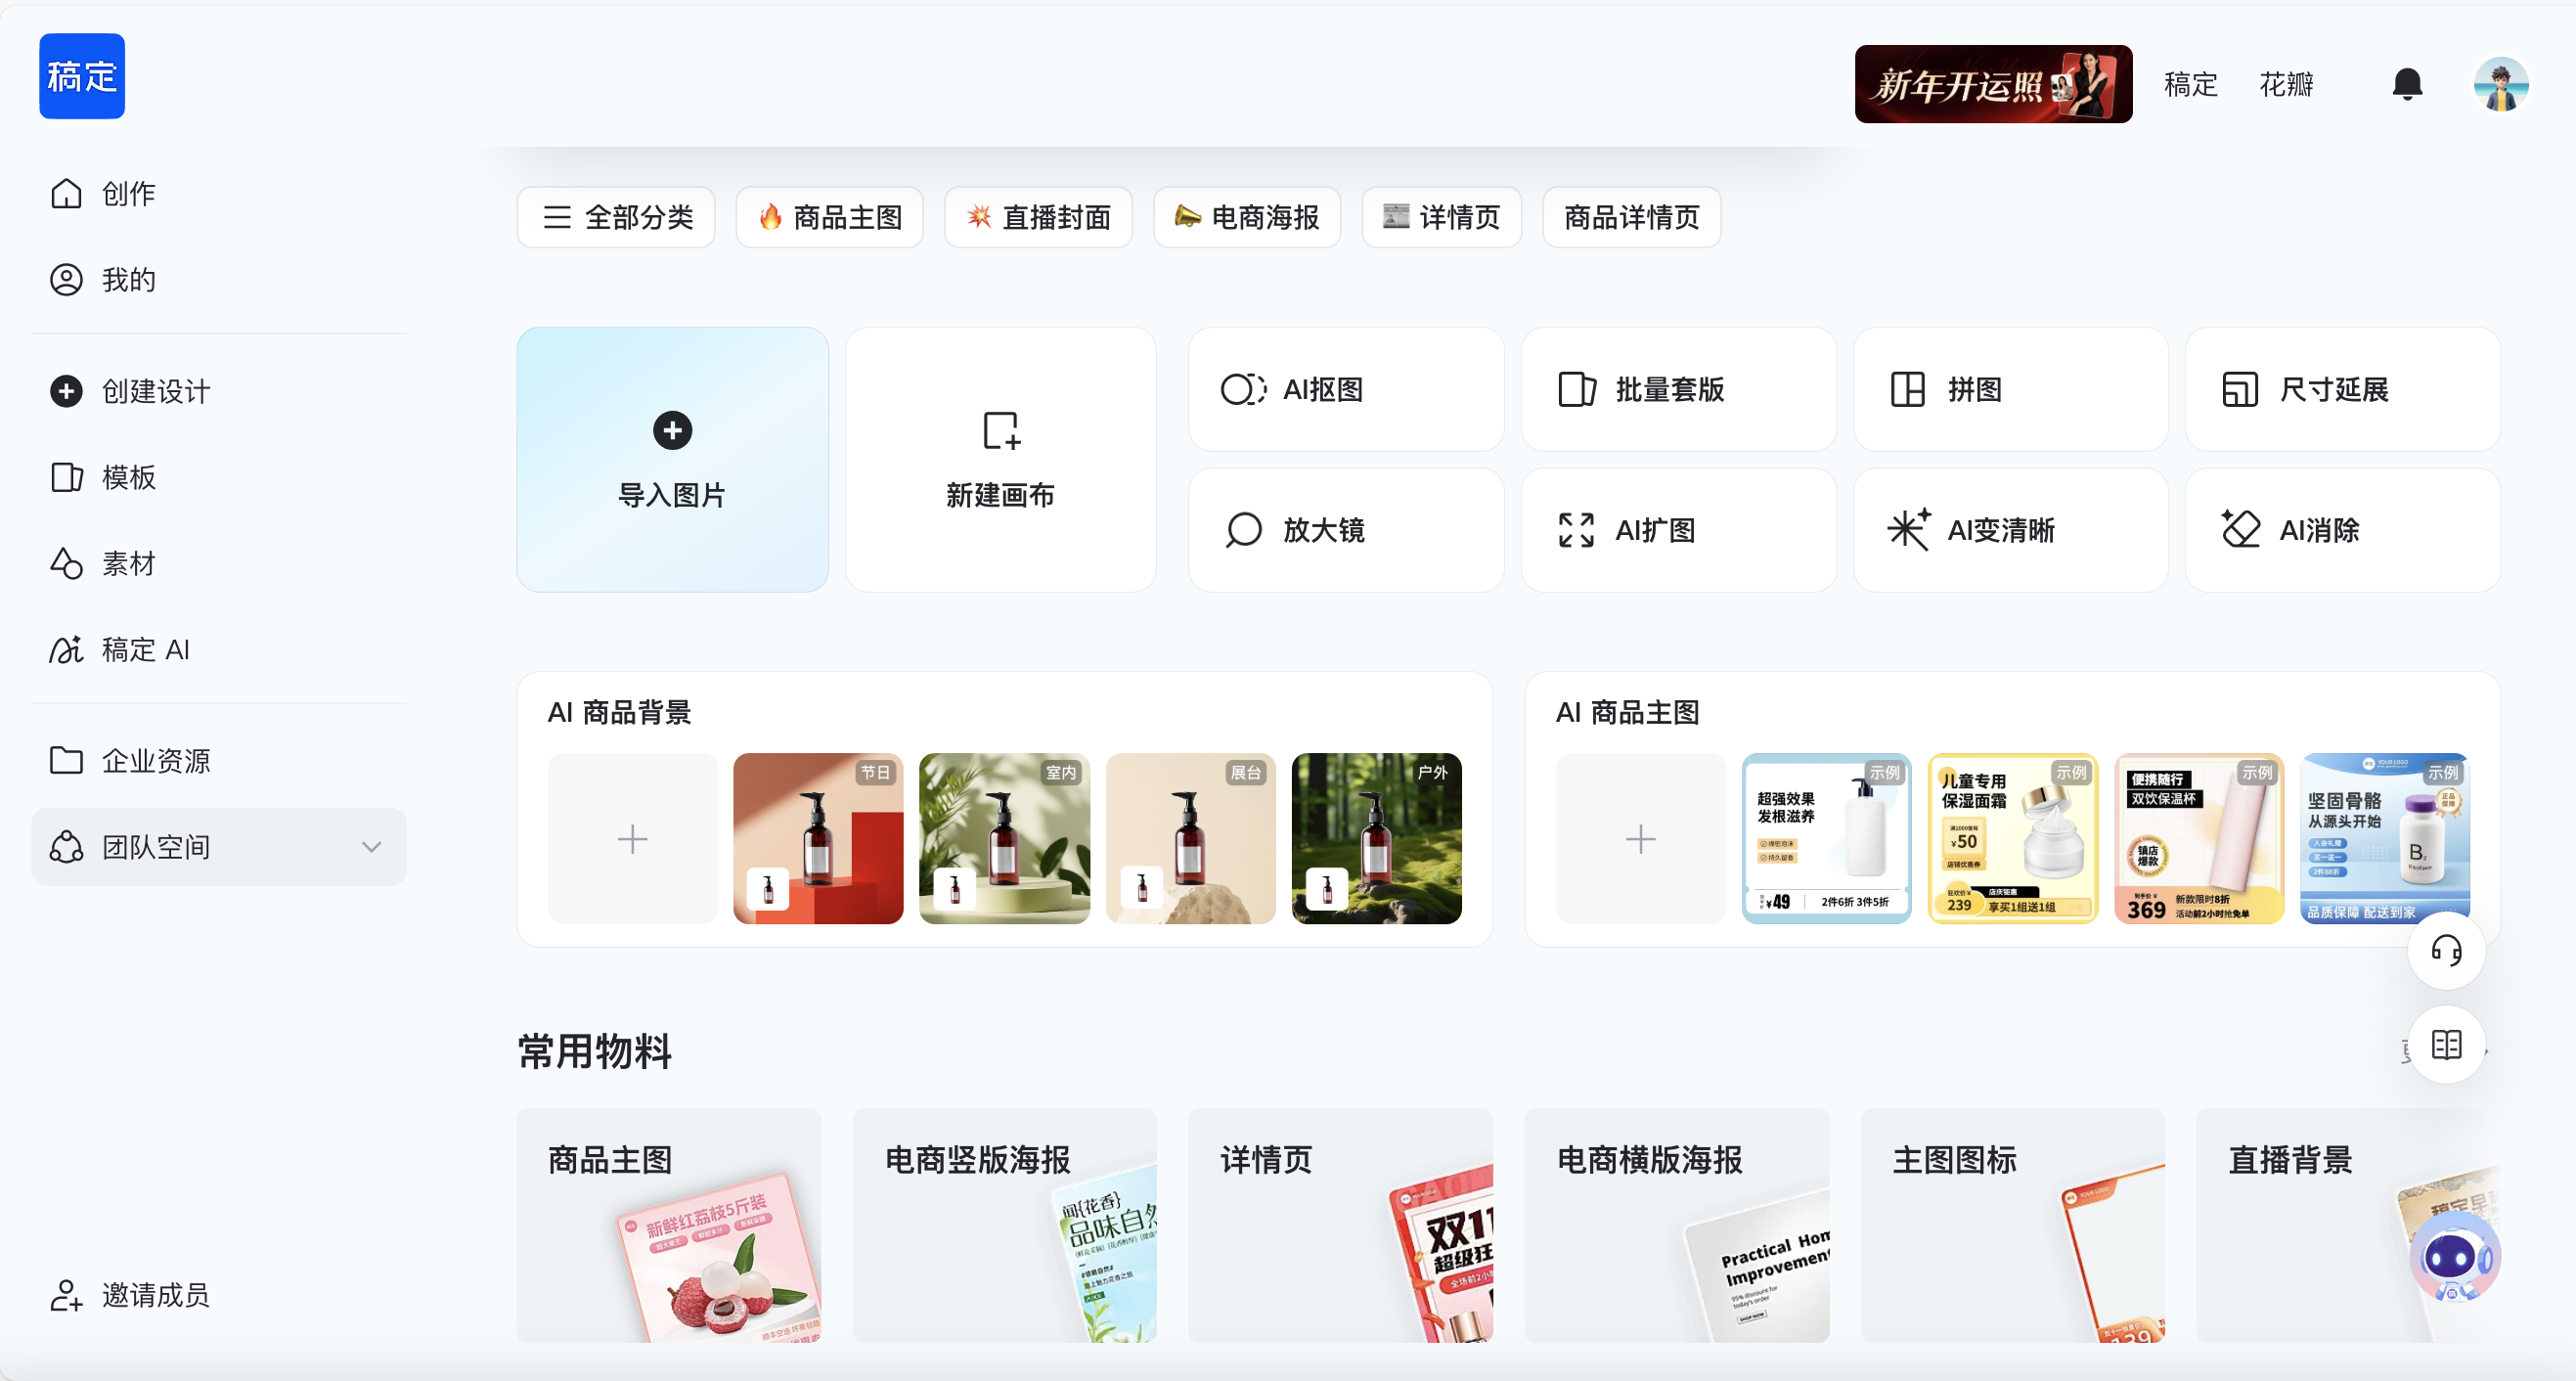Expand the 团队空间 dropdown chevron
This screenshot has width=2576, height=1381.
tap(371, 847)
